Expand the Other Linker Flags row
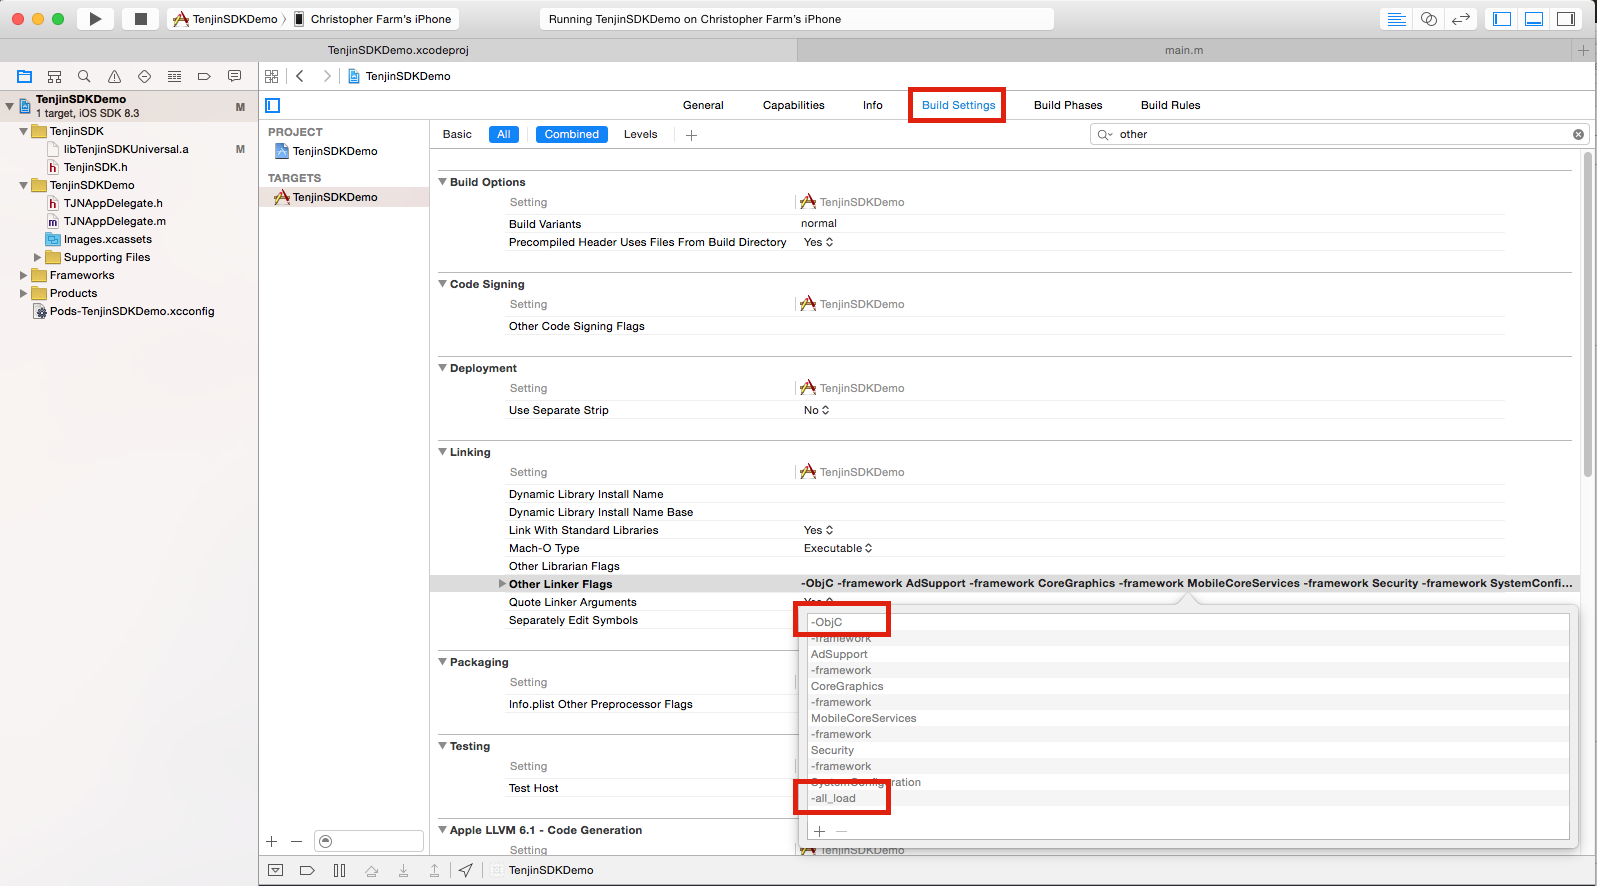Viewport: 1597px width, 886px height. coord(502,584)
